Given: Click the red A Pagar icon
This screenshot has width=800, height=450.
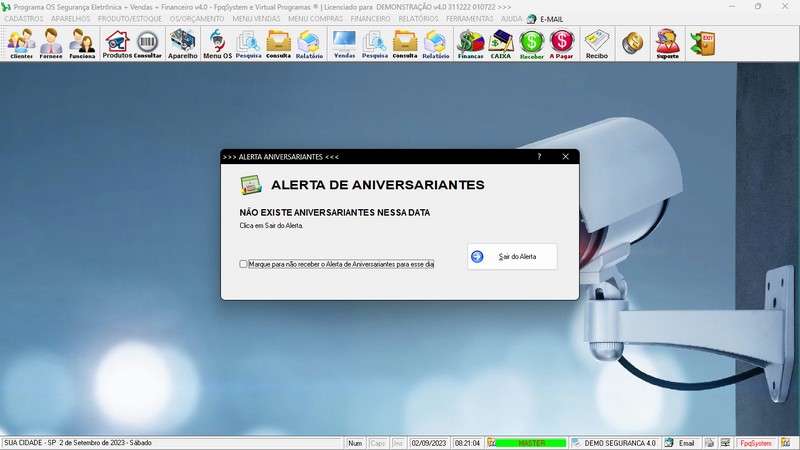Looking at the screenshot, I should 562,44.
